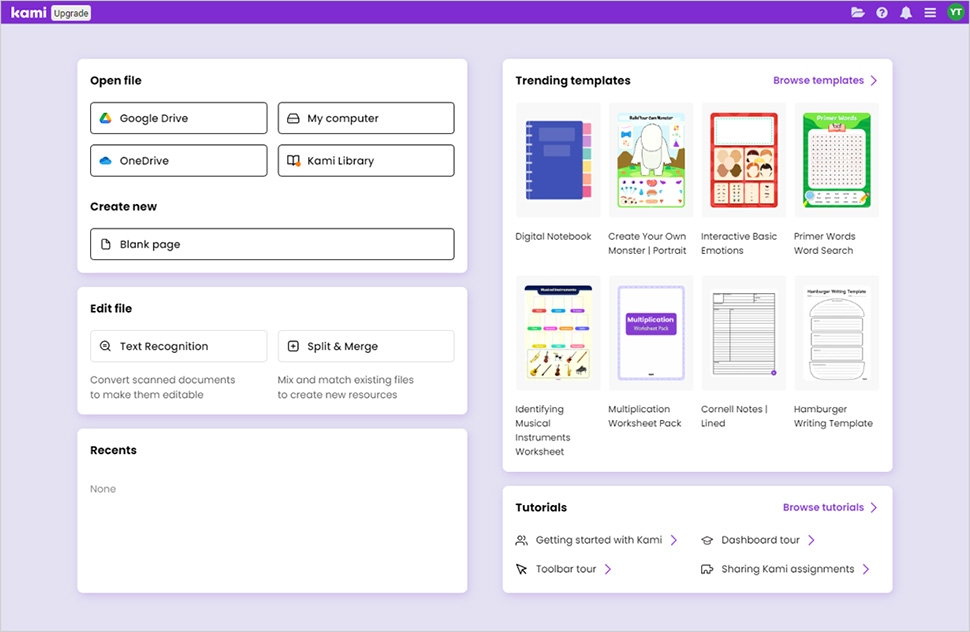Click the share icon beside Sharing Kami assignments

(x=707, y=569)
